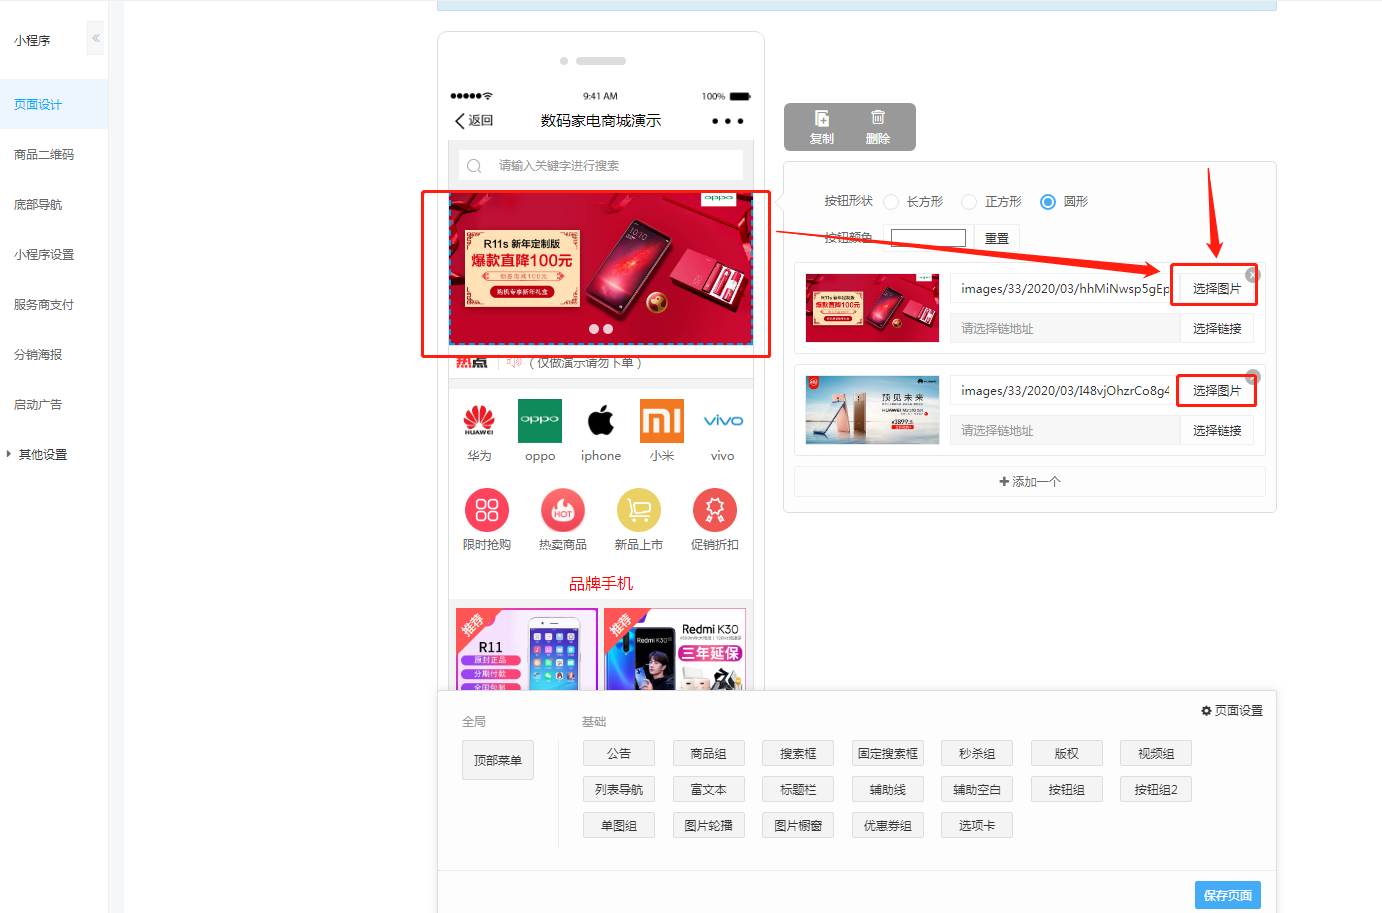Click 选择图片 for second carousel image
The image size is (1382, 913).
[x=1217, y=391]
